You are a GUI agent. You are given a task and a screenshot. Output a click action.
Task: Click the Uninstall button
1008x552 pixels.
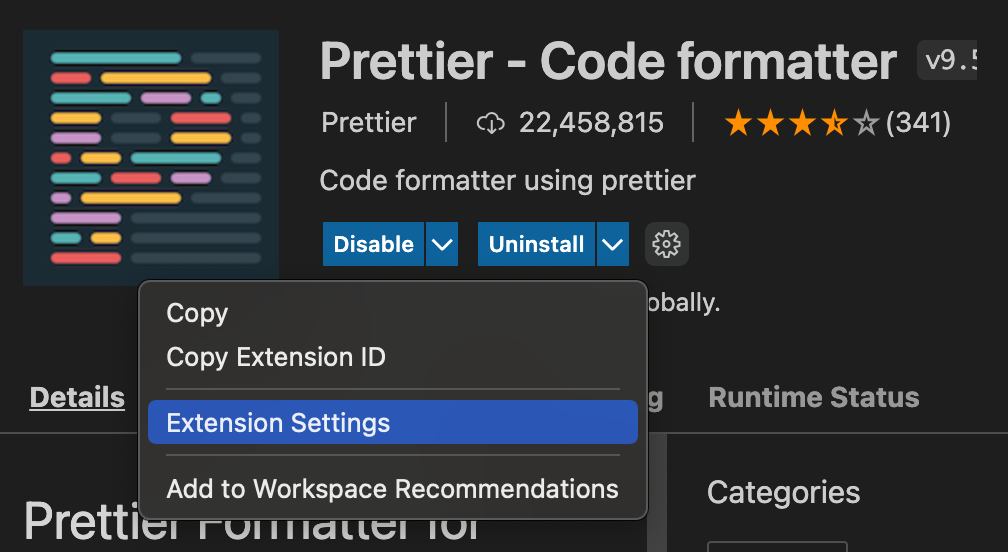536,244
